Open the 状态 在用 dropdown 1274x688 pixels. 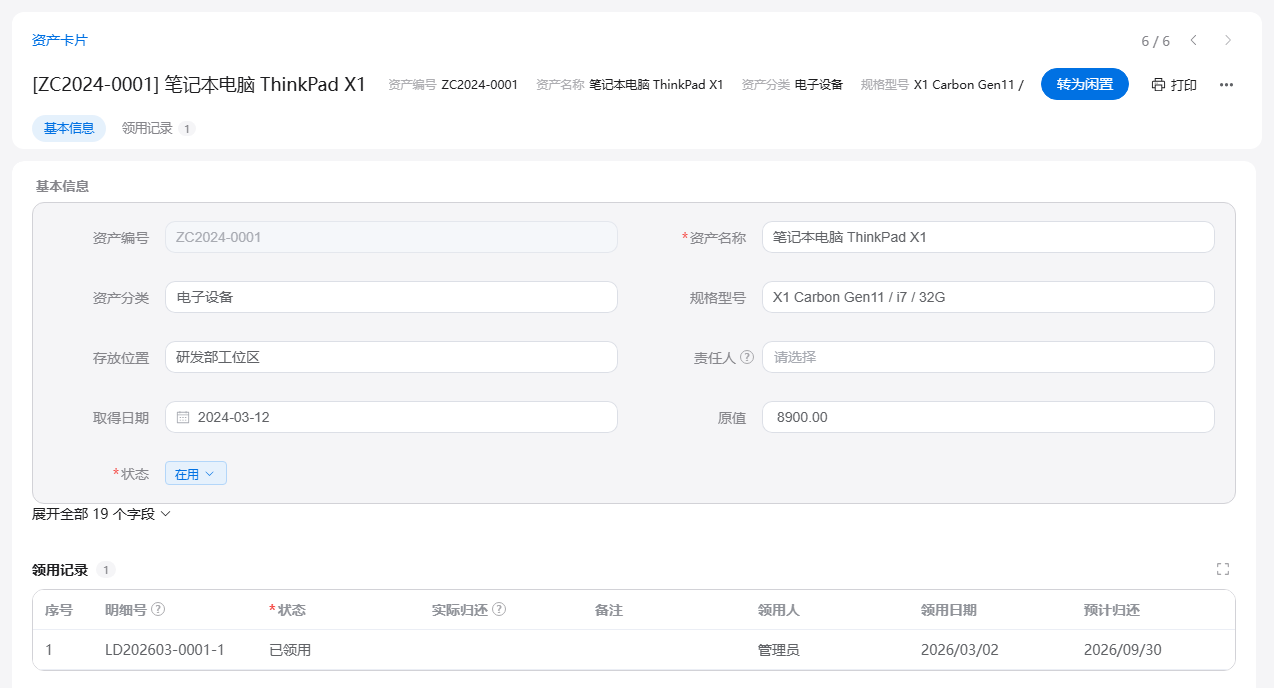tap(196, 474)
